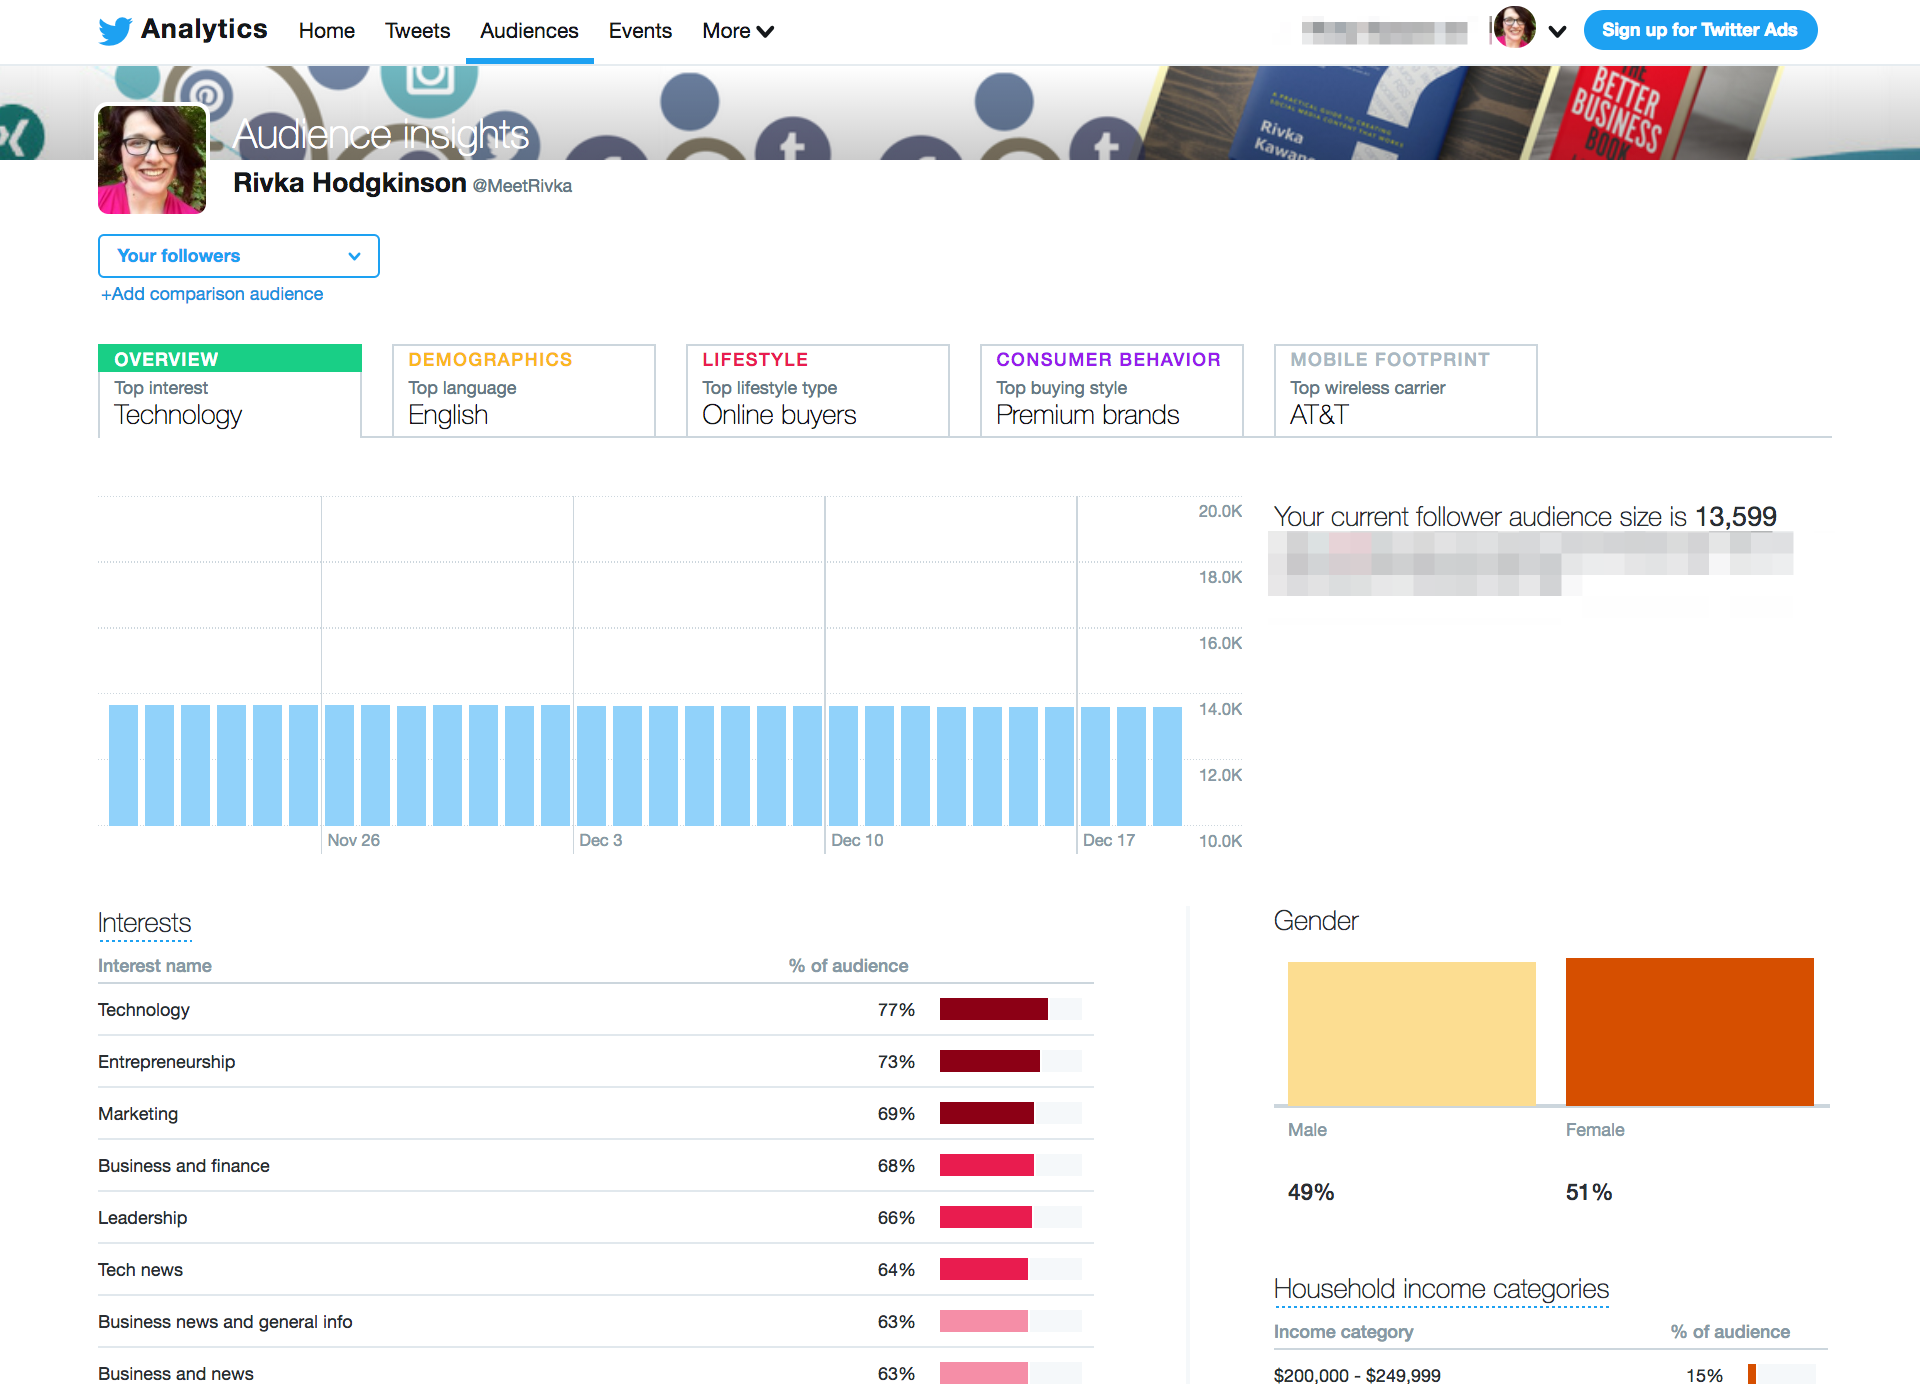Open the Tweets navigation tab

coord(417,31)
